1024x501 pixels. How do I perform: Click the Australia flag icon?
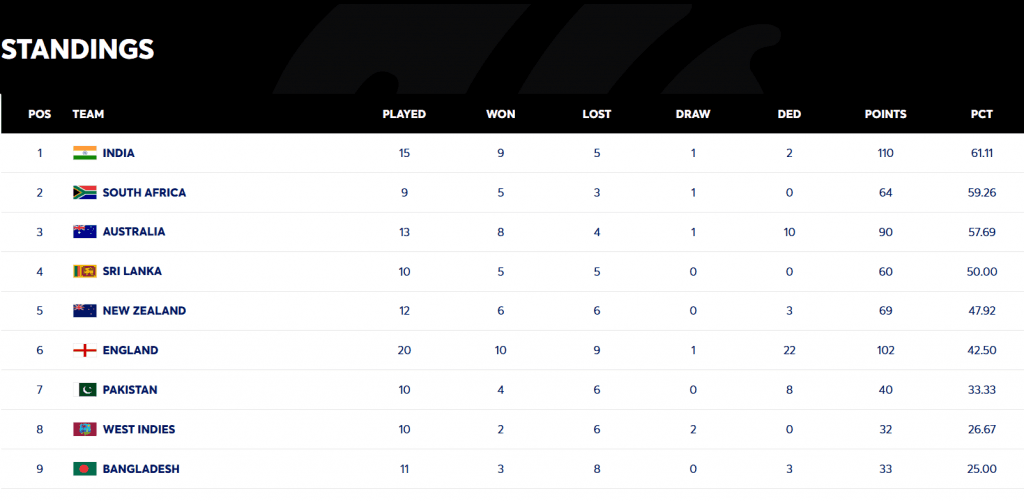point(84,232)
